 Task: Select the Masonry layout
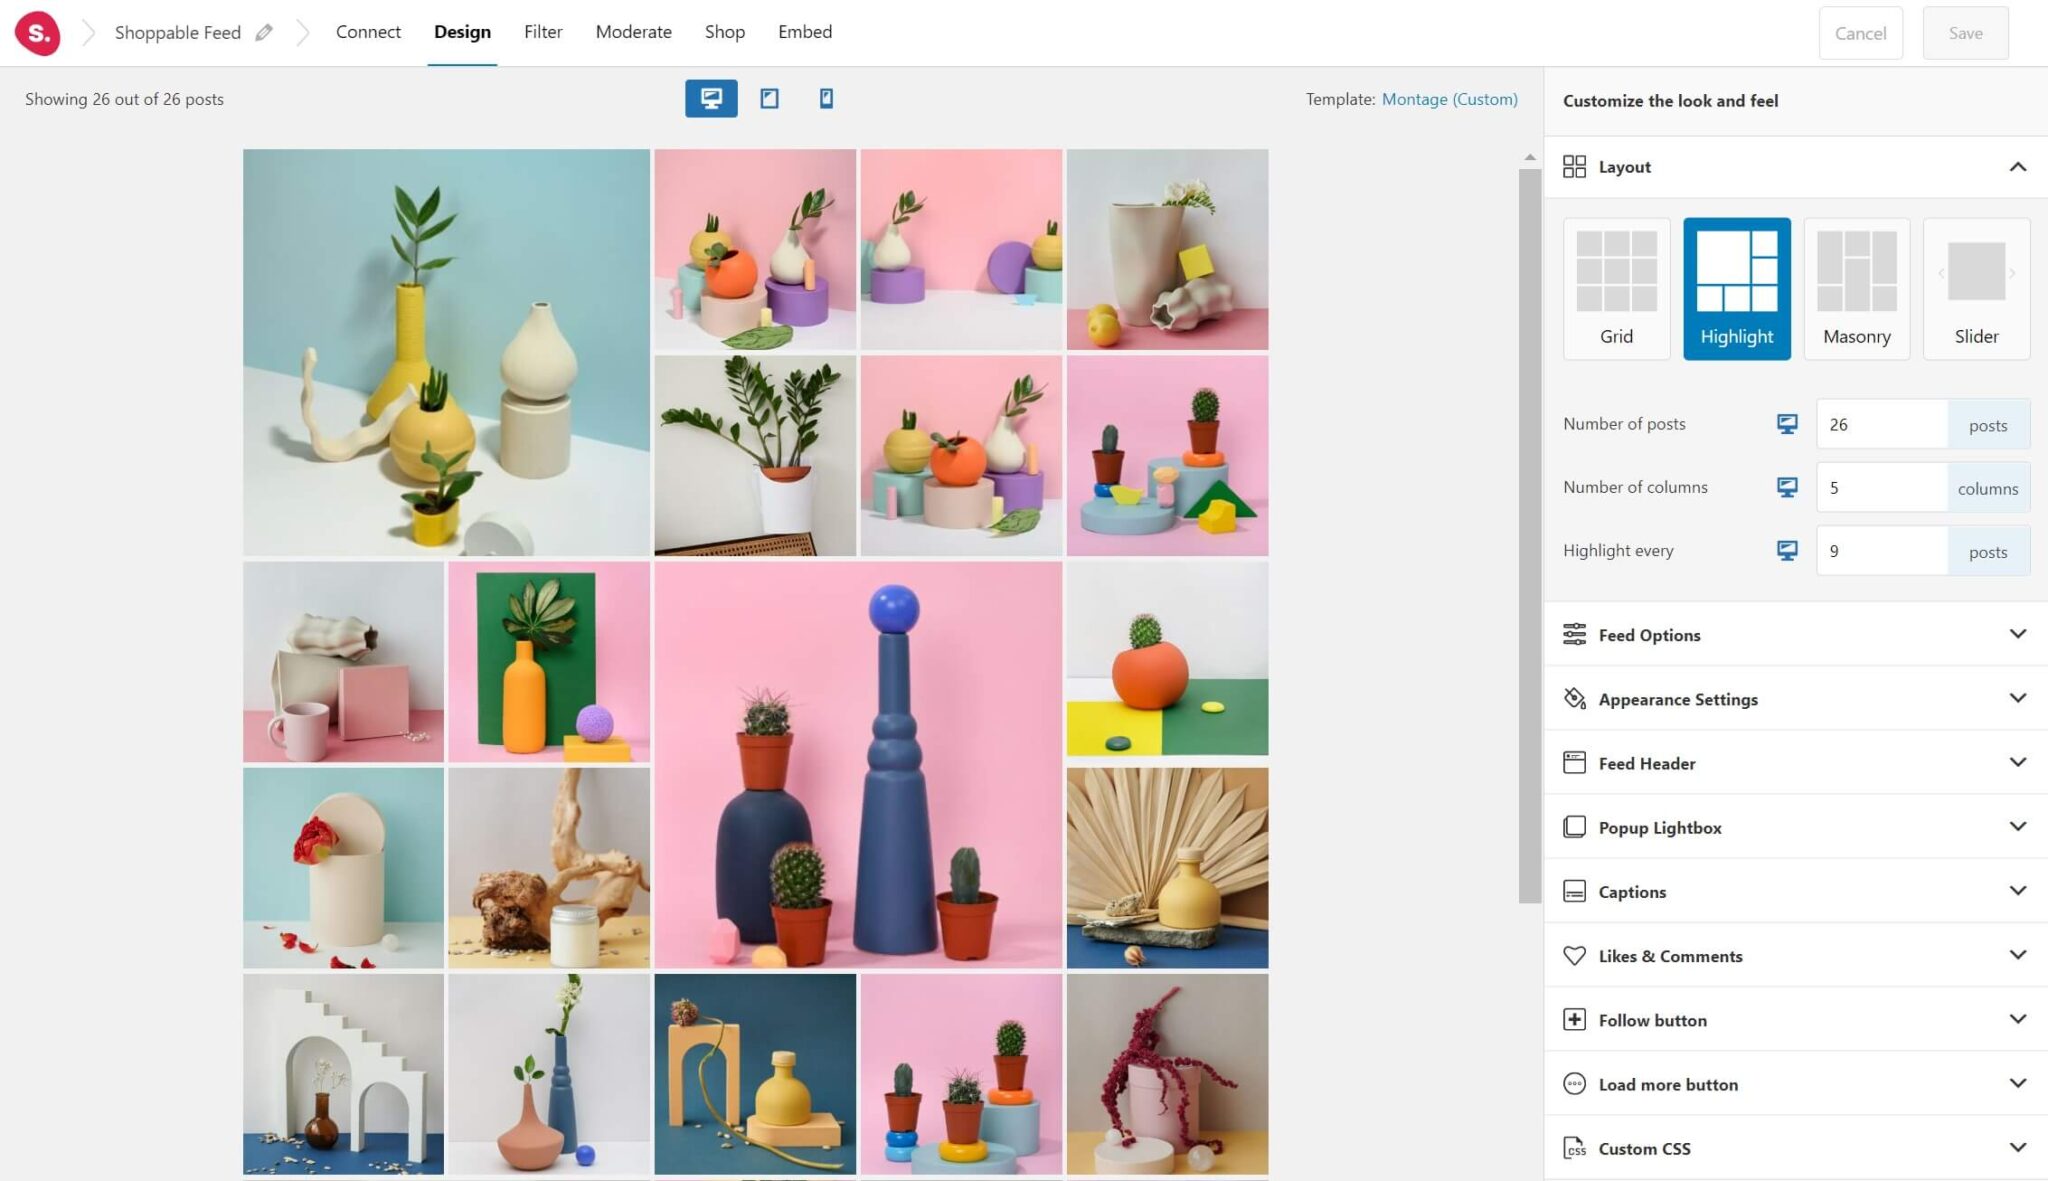(x=1856, y=288)
